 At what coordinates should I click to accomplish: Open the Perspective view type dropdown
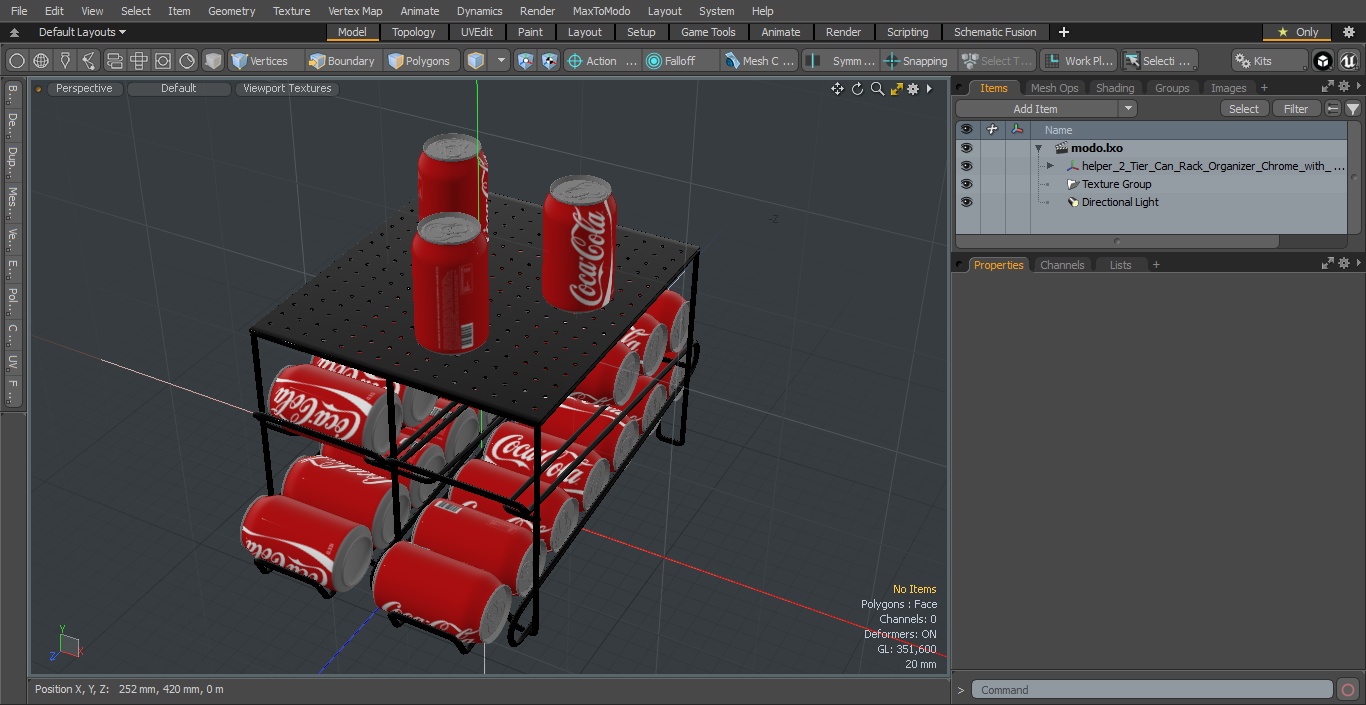click(84, 88)
